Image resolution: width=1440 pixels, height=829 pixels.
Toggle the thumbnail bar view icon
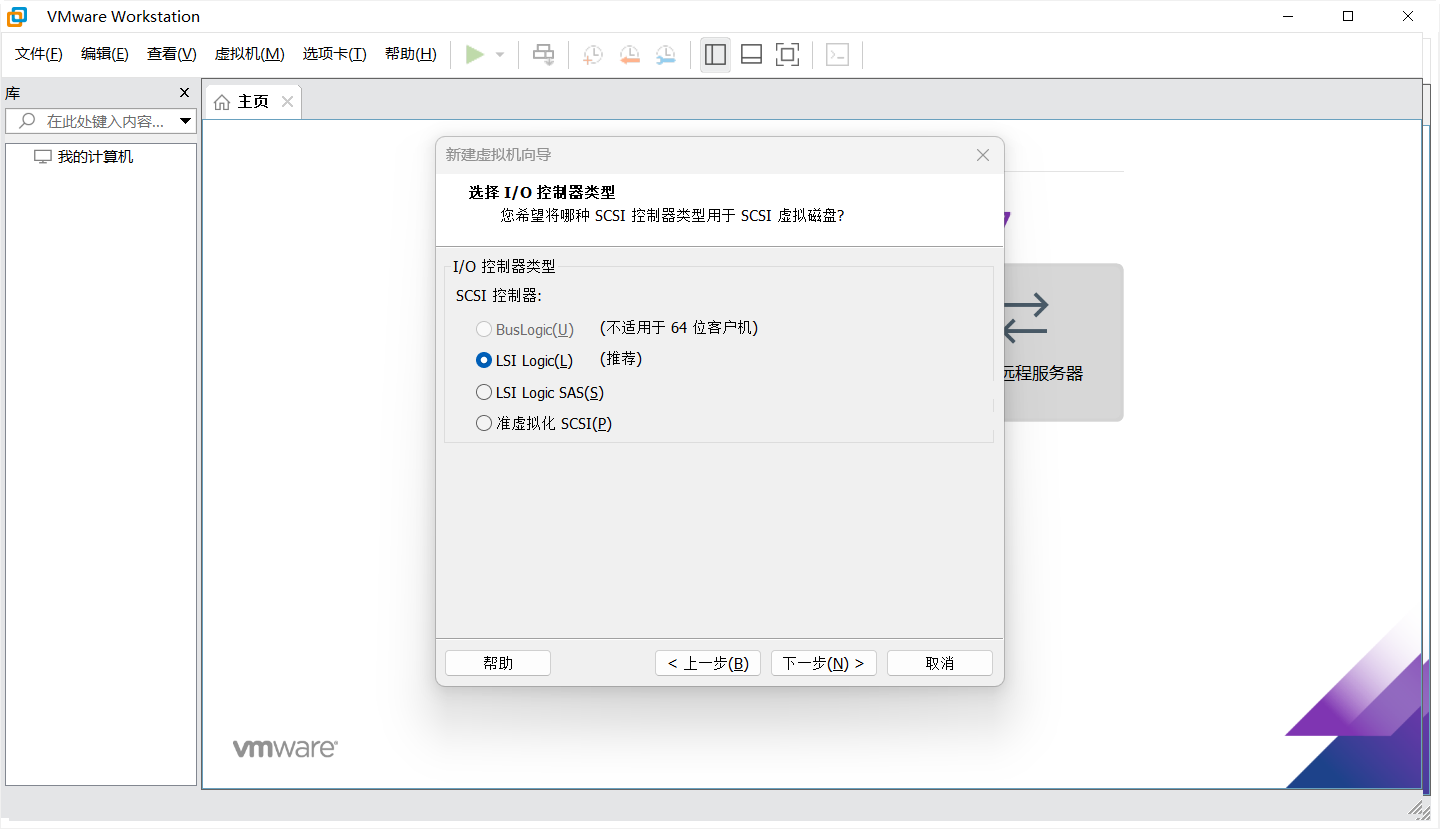pyautogui.click(x=751, y=55)
